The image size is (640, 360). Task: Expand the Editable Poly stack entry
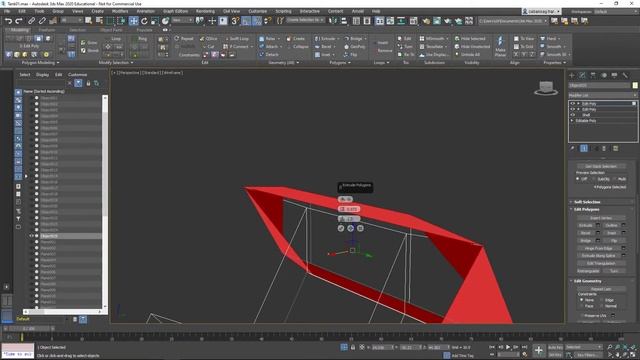[x=572, y=121]
